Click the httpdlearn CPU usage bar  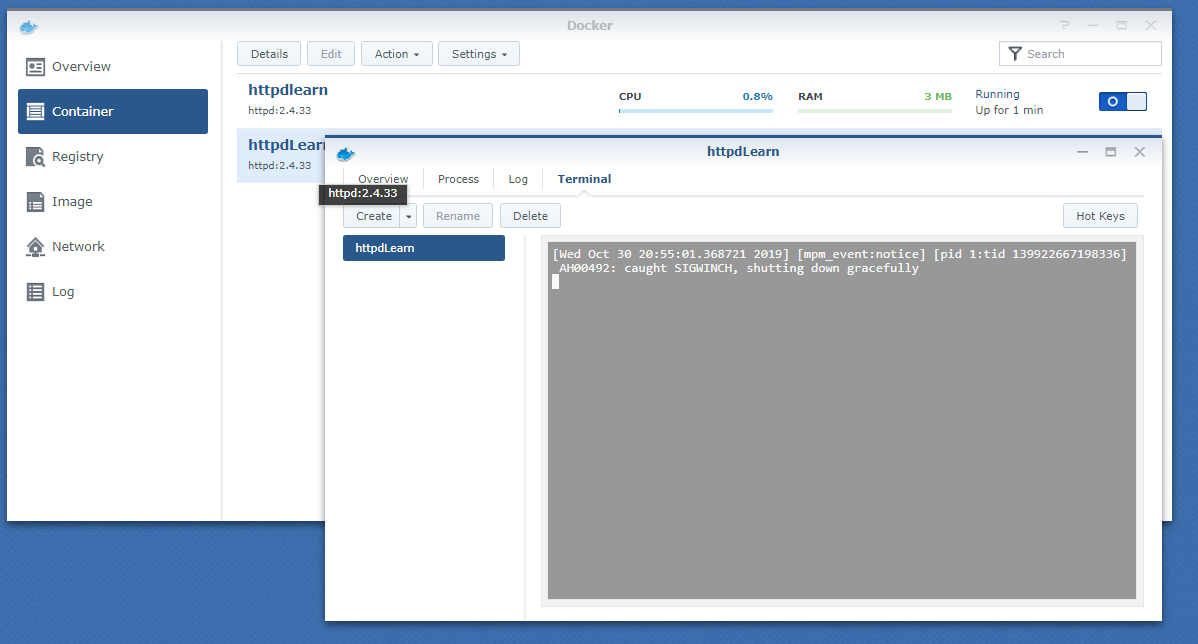point(695,109)
